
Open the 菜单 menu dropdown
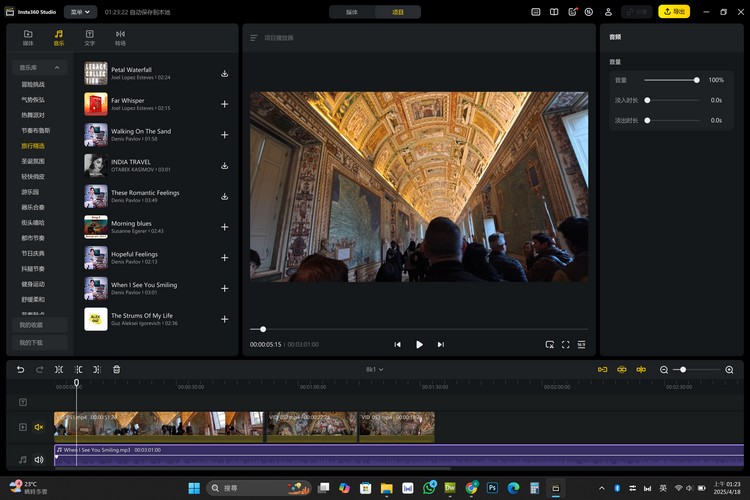pyautogui.click(x=80, y=12)
